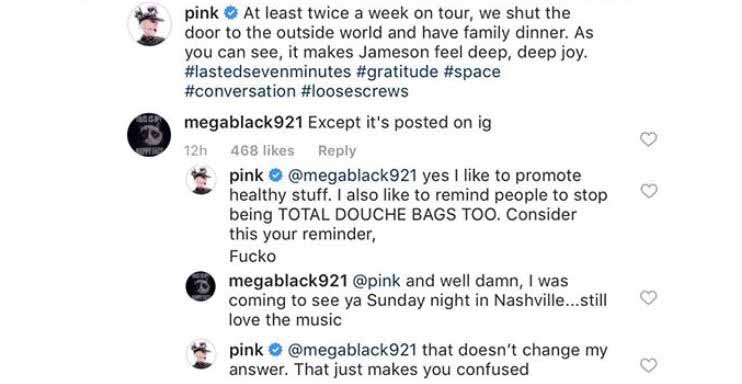
Task: Click the @pink mention in the Nashville reply
Action: point(377,281)
